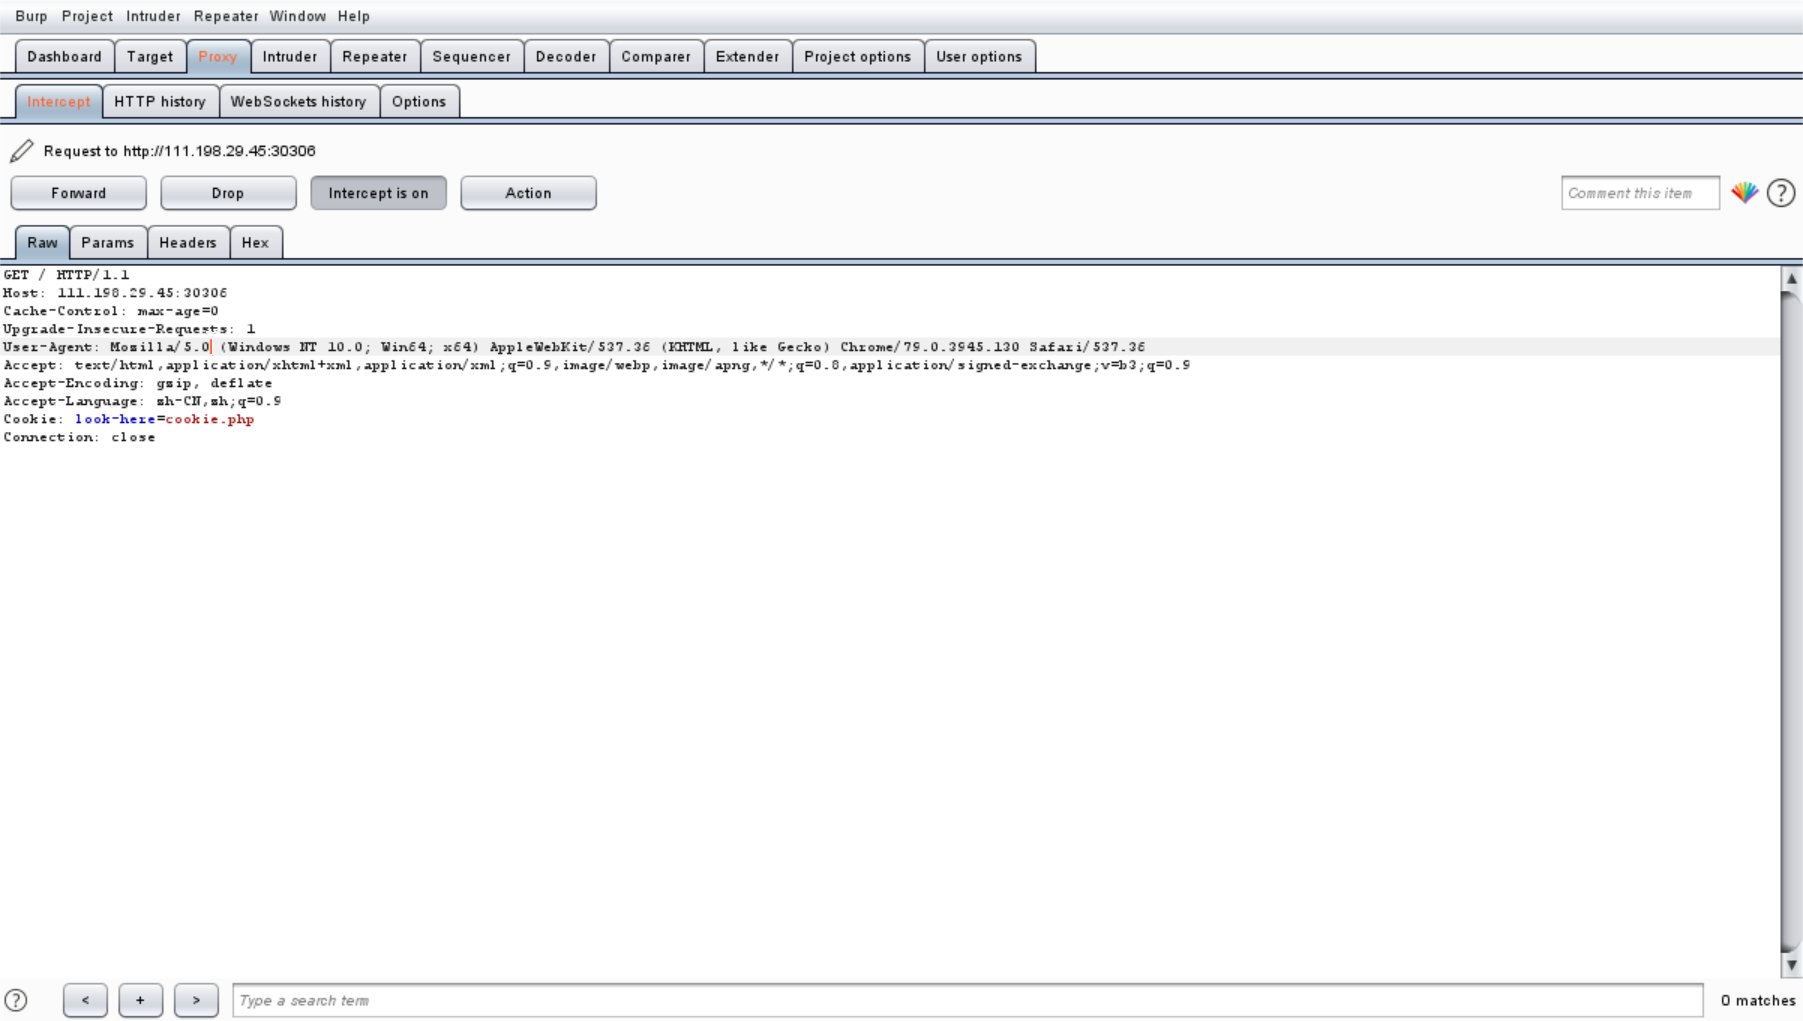
Task: Click the Upgrade-Insecure-Requests header line
Action: 129,329
